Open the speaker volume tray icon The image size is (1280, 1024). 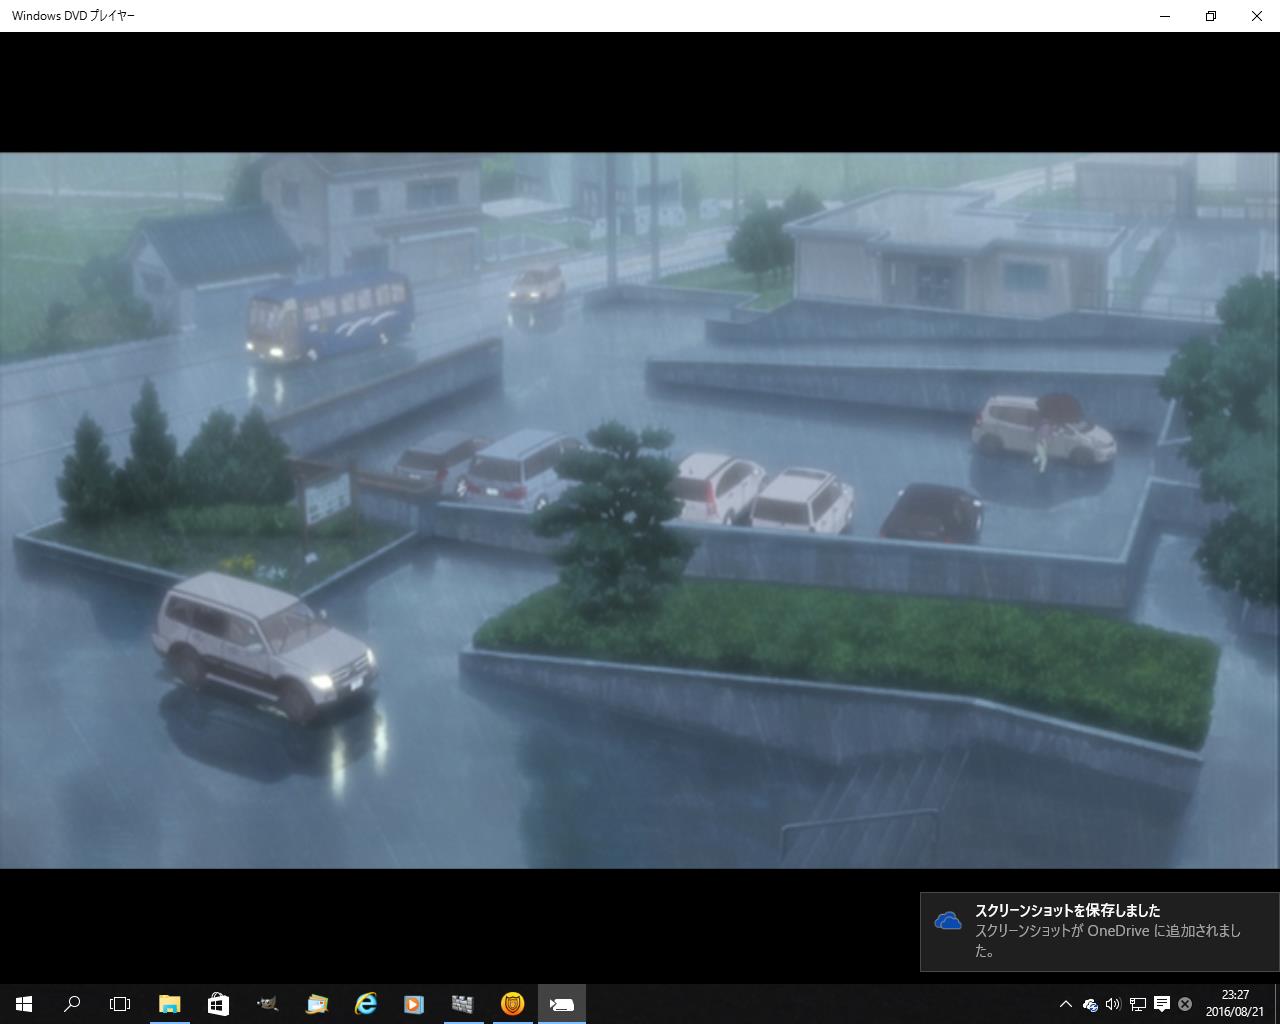1113,1004
